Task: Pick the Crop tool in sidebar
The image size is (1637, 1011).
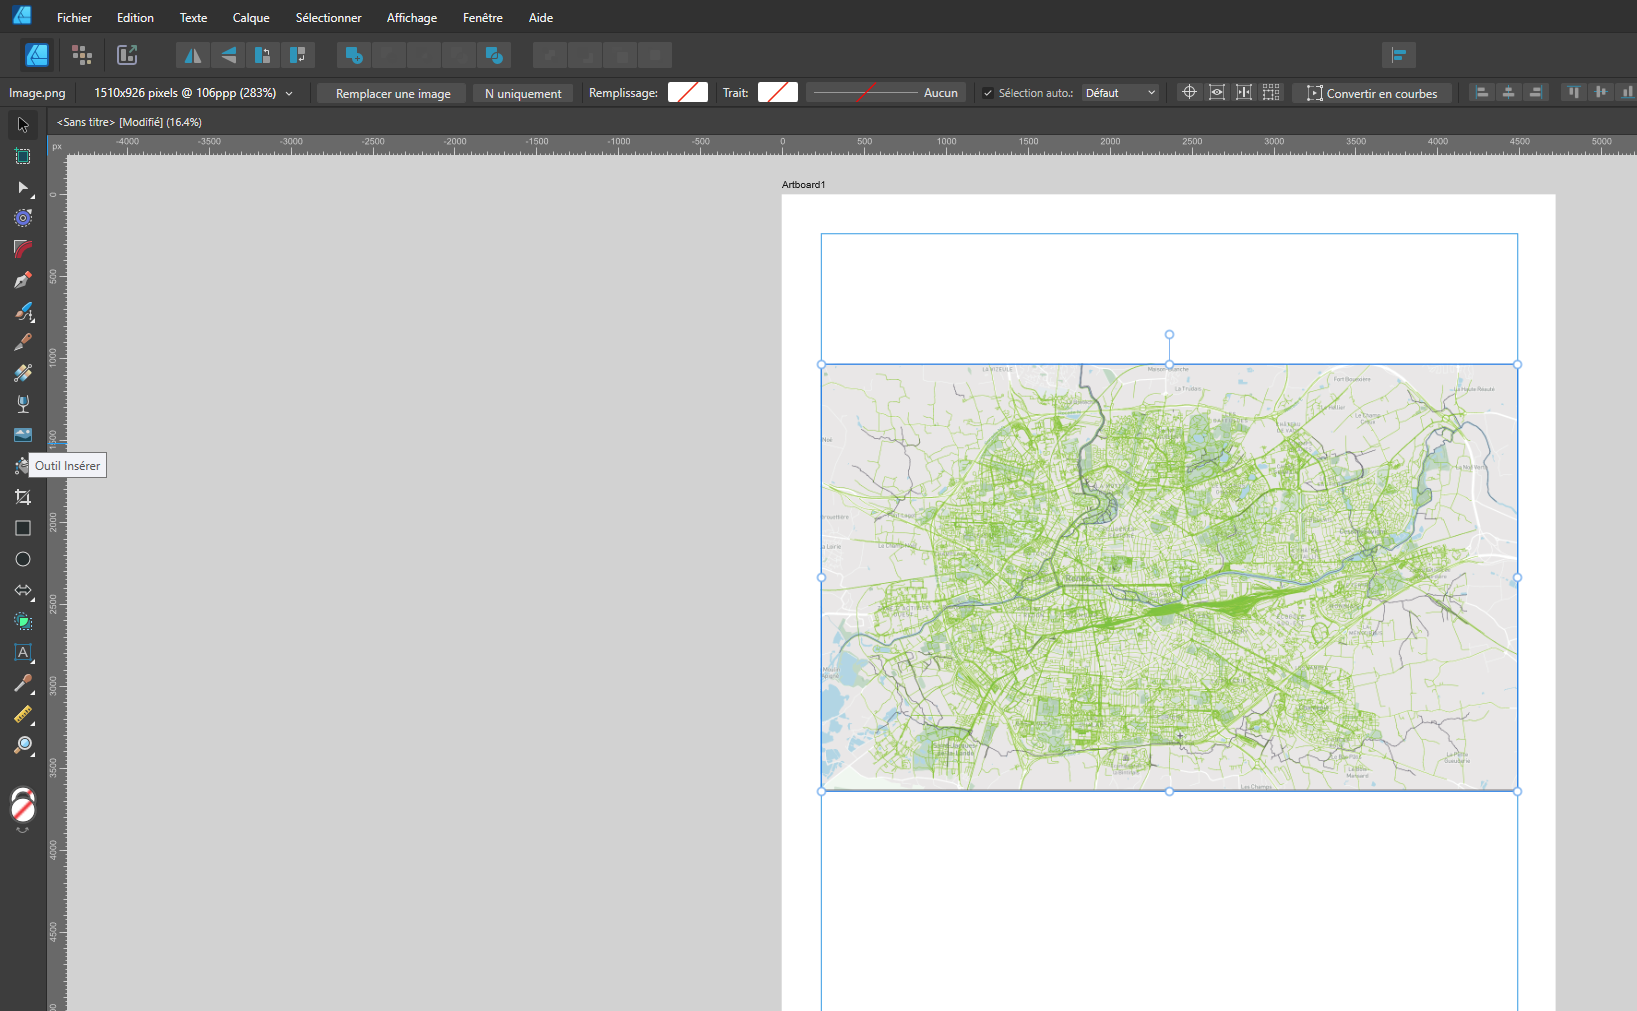Action: [x=22, y=497]
